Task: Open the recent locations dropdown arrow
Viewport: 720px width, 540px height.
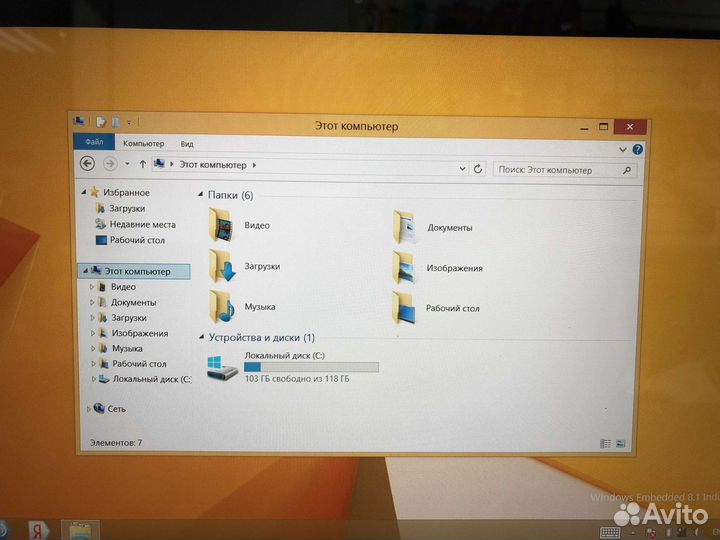Action: [127, 164]
